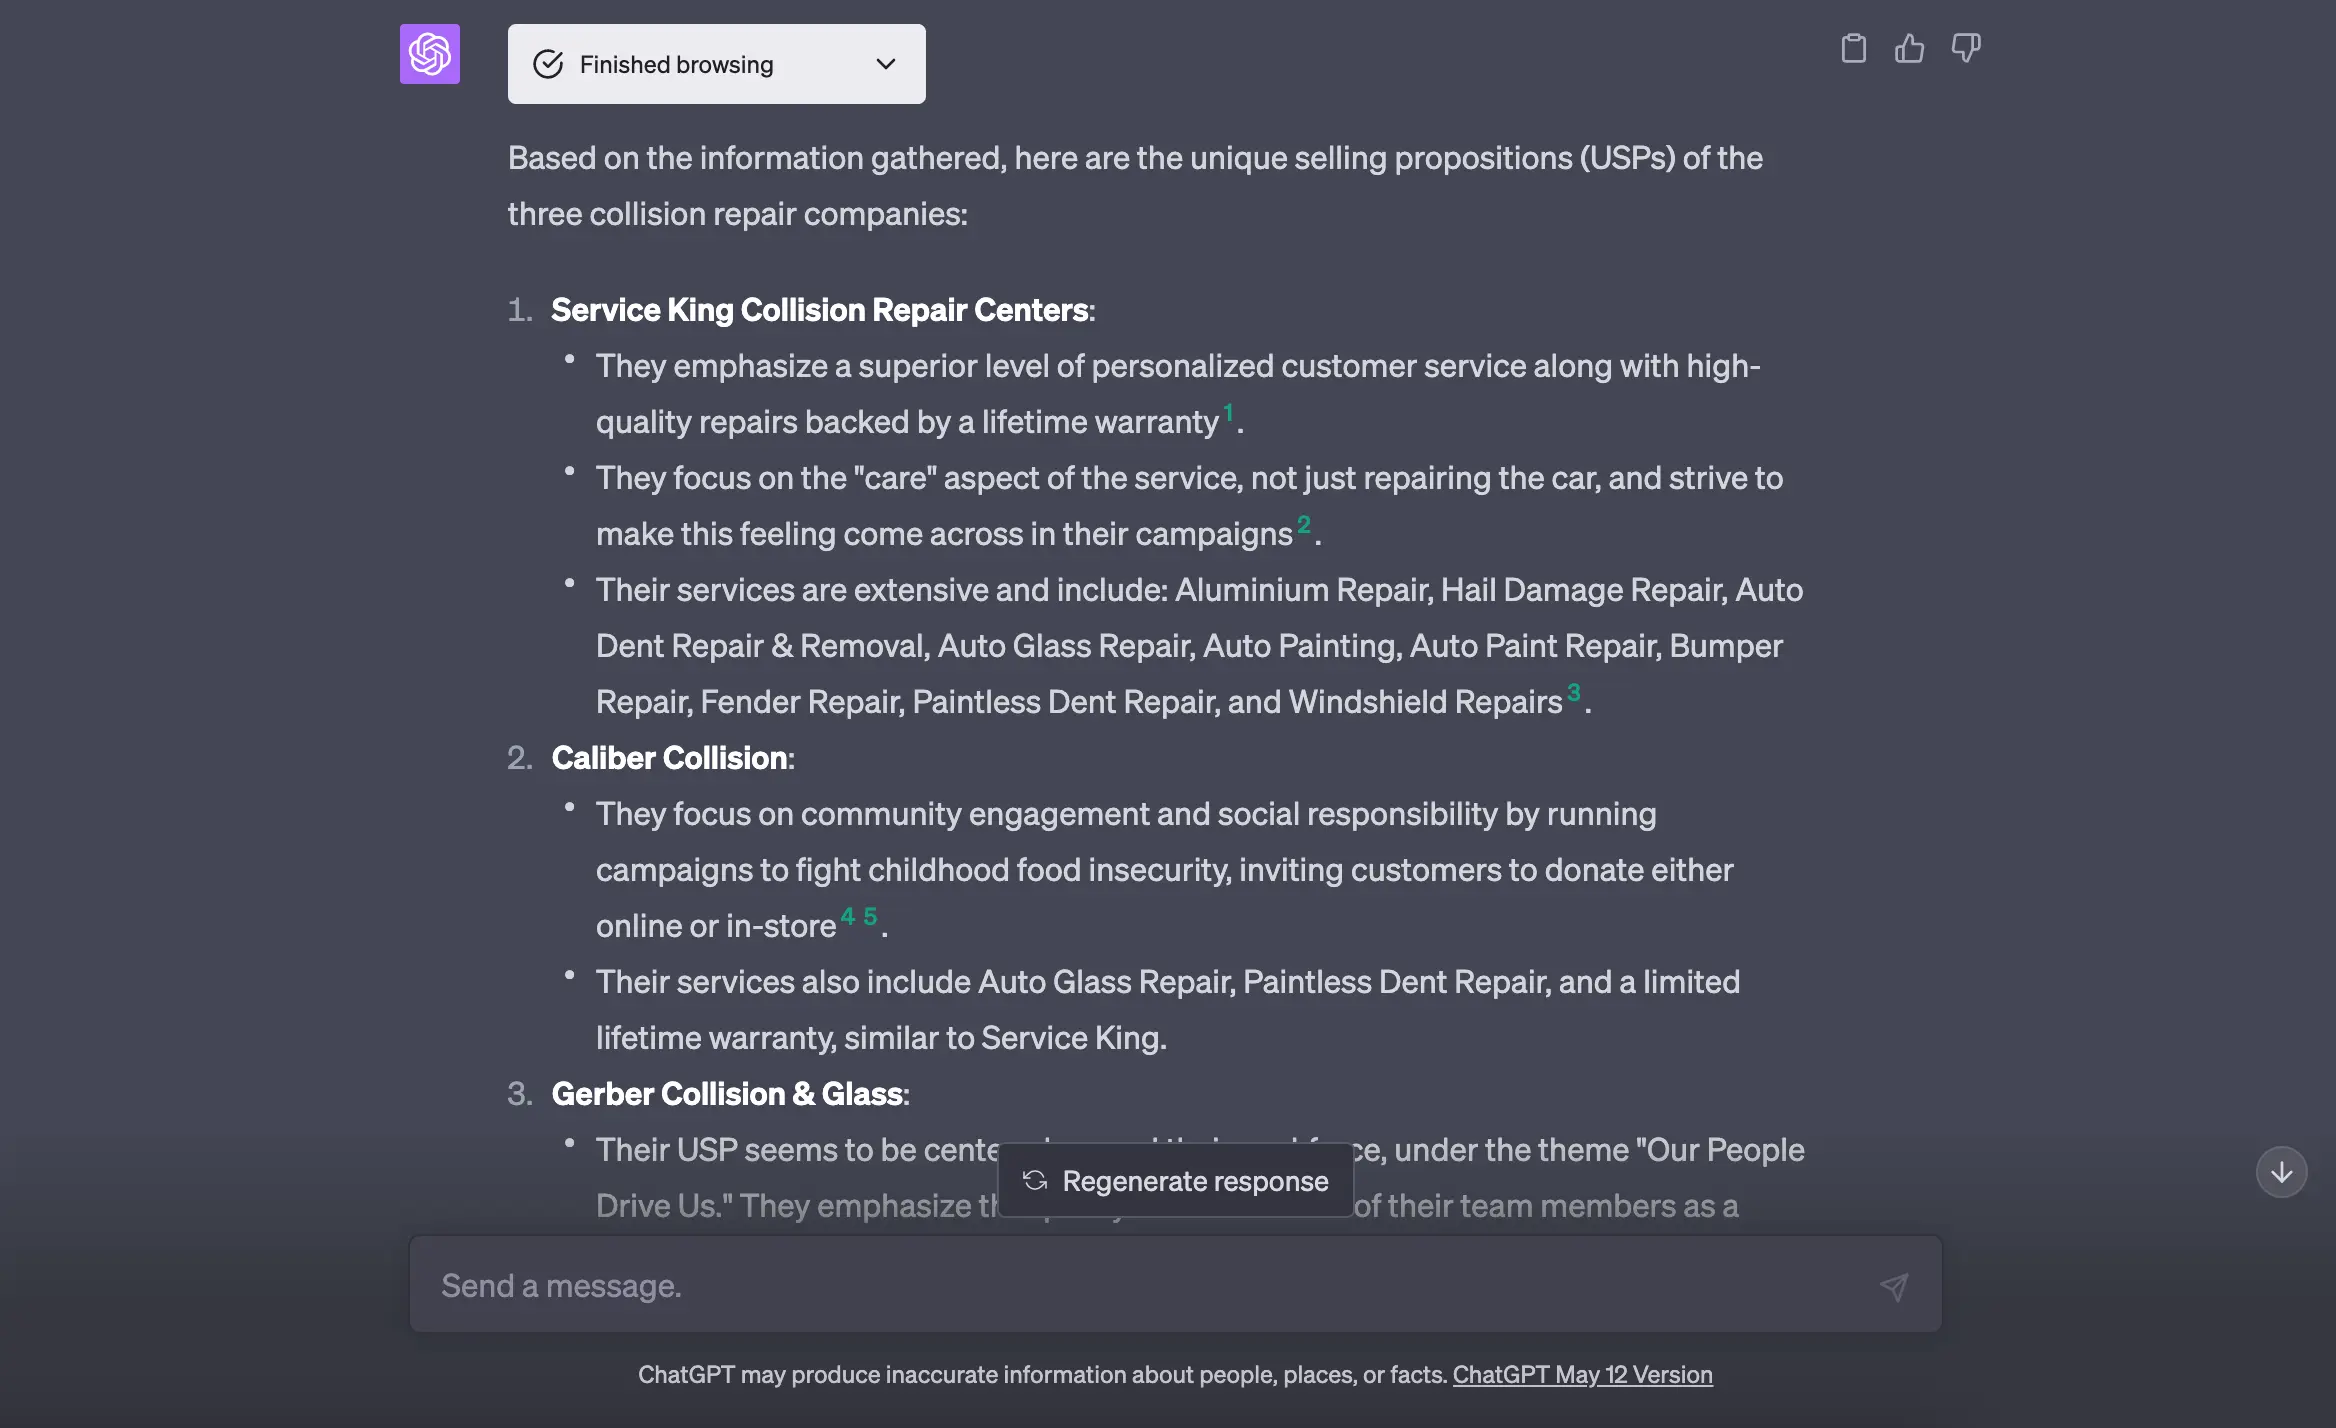Open citation 5 after in-store
This screenshot has width=2336, height=1428.
coord(870,916)
